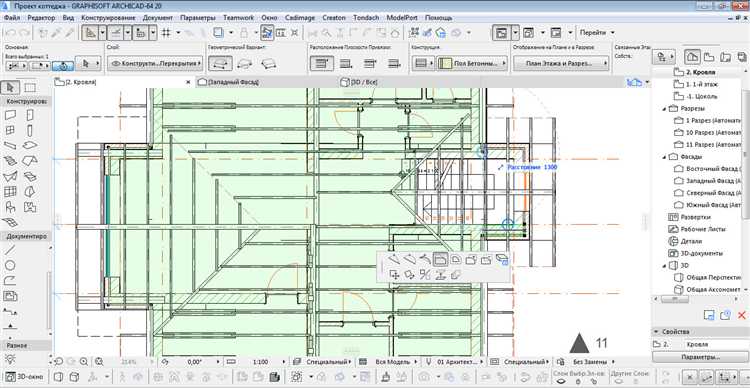Open План Этажа и Разрез dropdown

pos(561,63)
